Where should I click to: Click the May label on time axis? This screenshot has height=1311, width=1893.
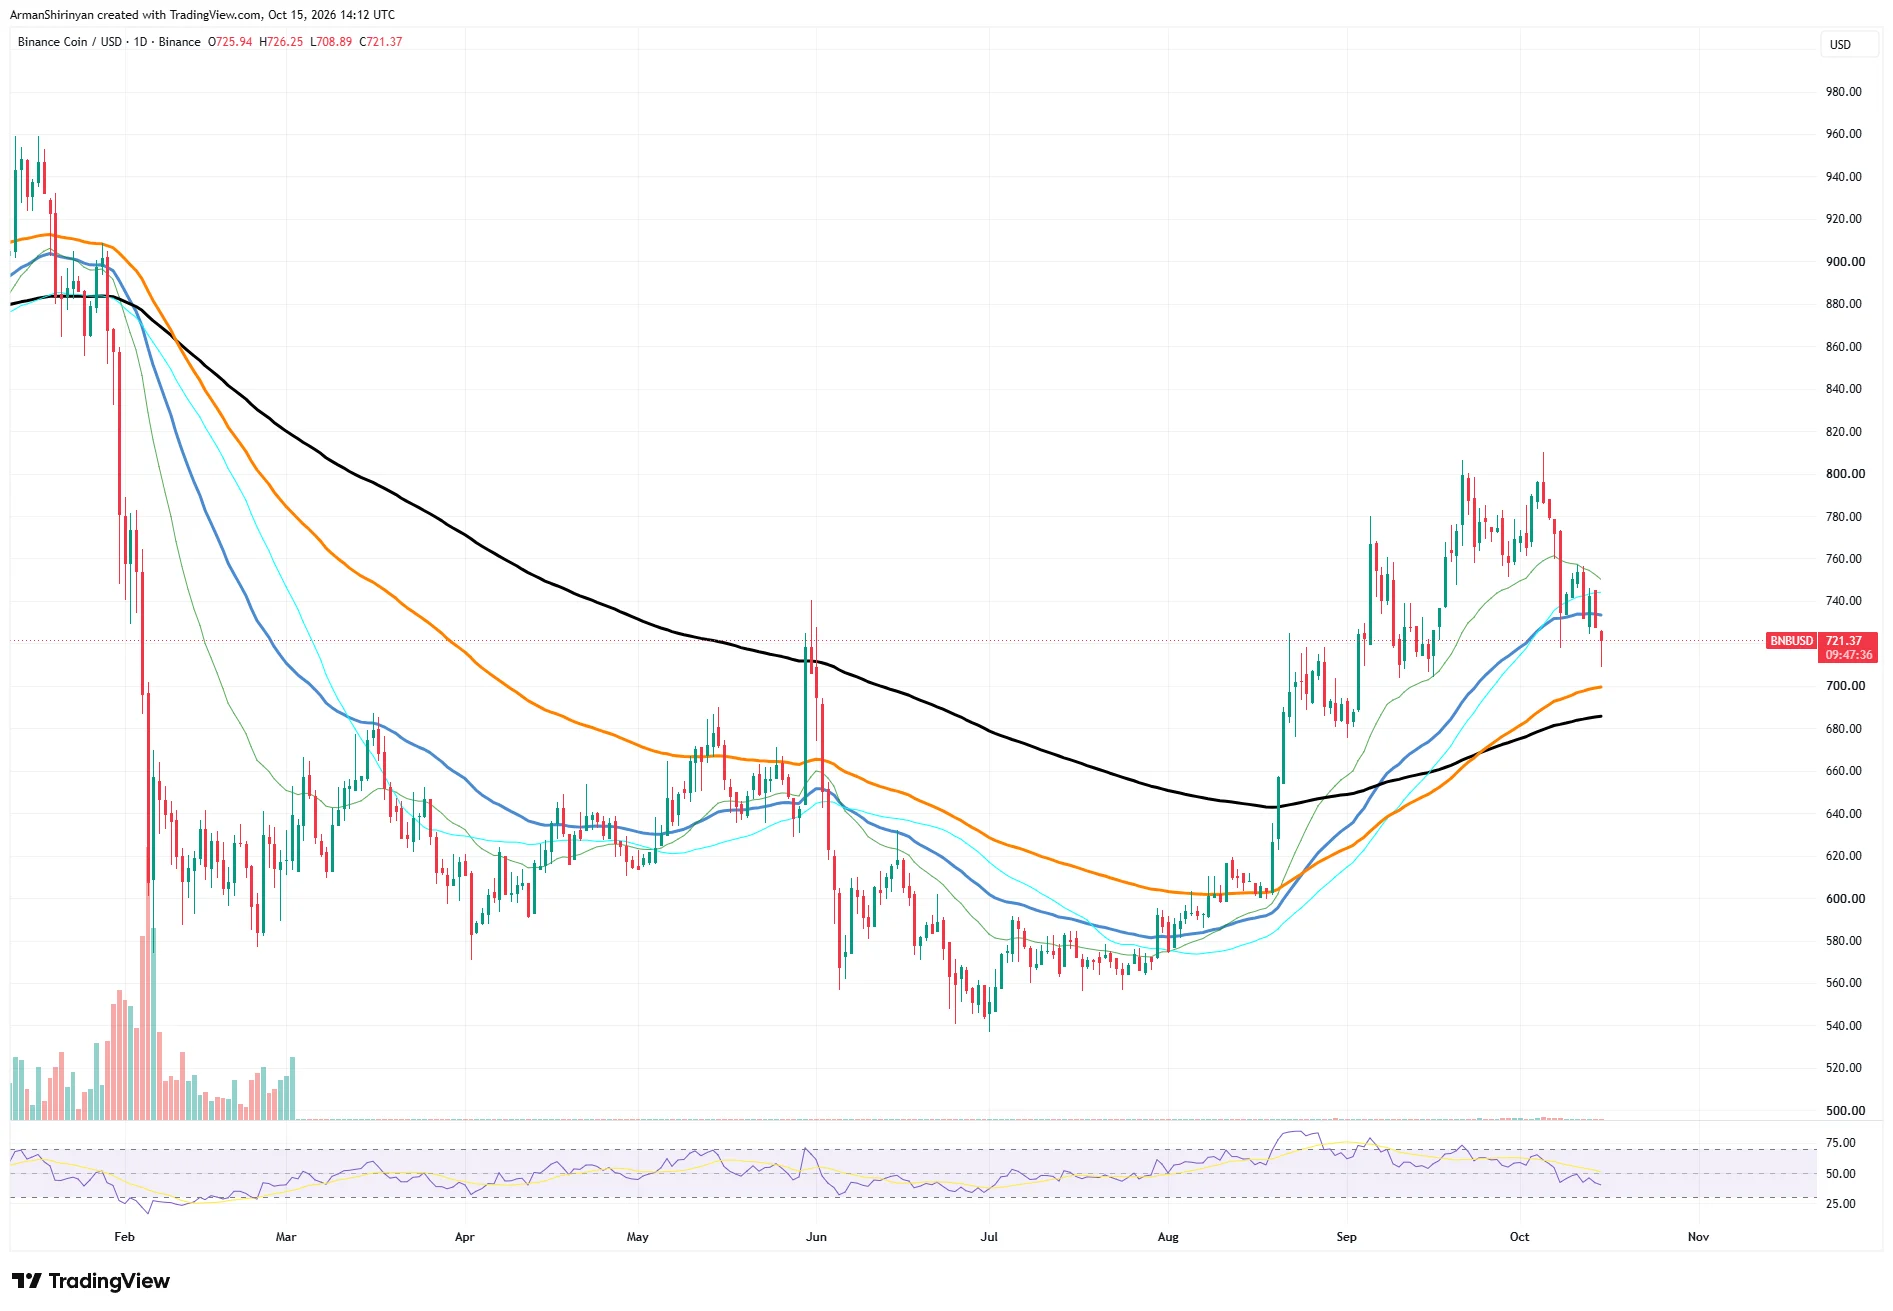click(637, 1237)
